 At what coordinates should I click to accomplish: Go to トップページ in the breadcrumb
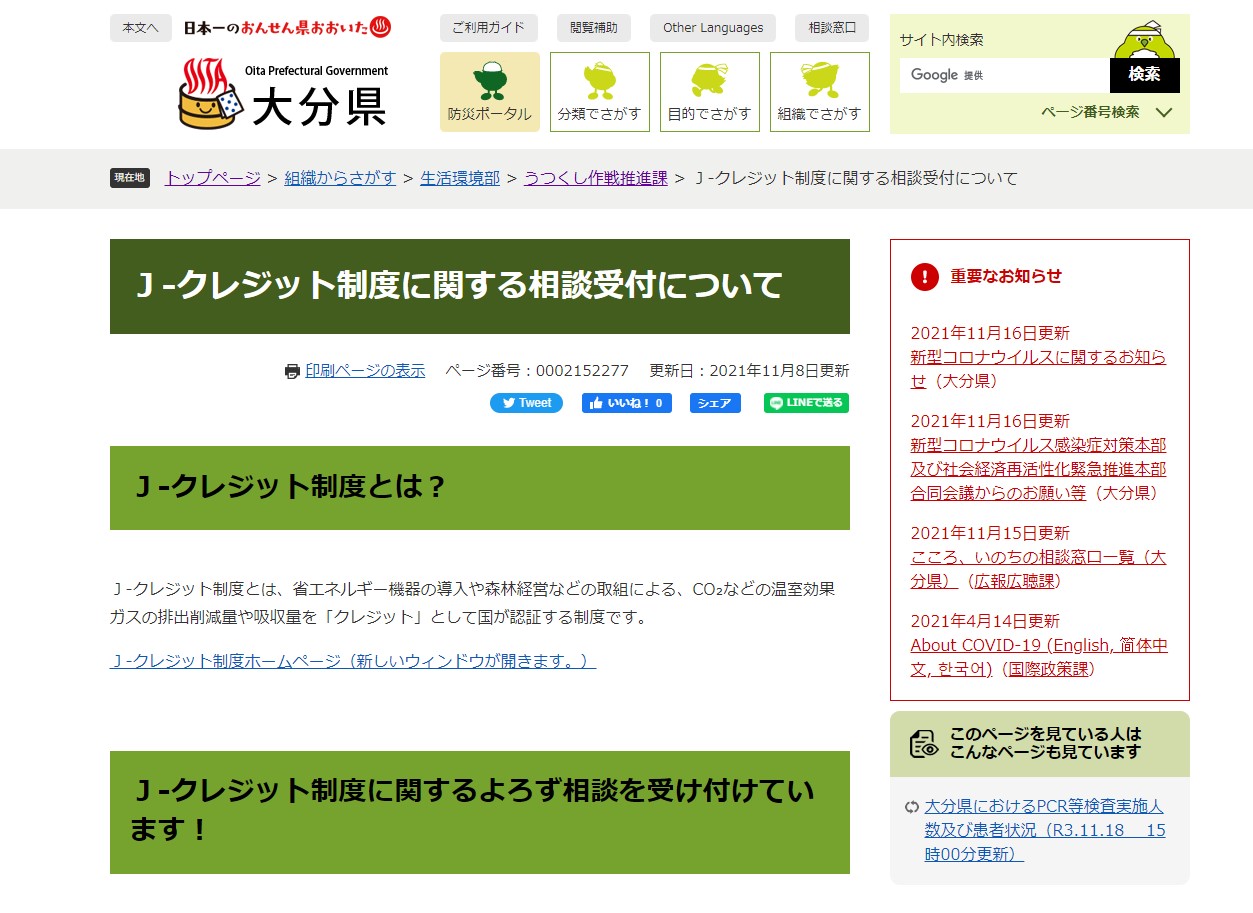(x=212, y=178)
